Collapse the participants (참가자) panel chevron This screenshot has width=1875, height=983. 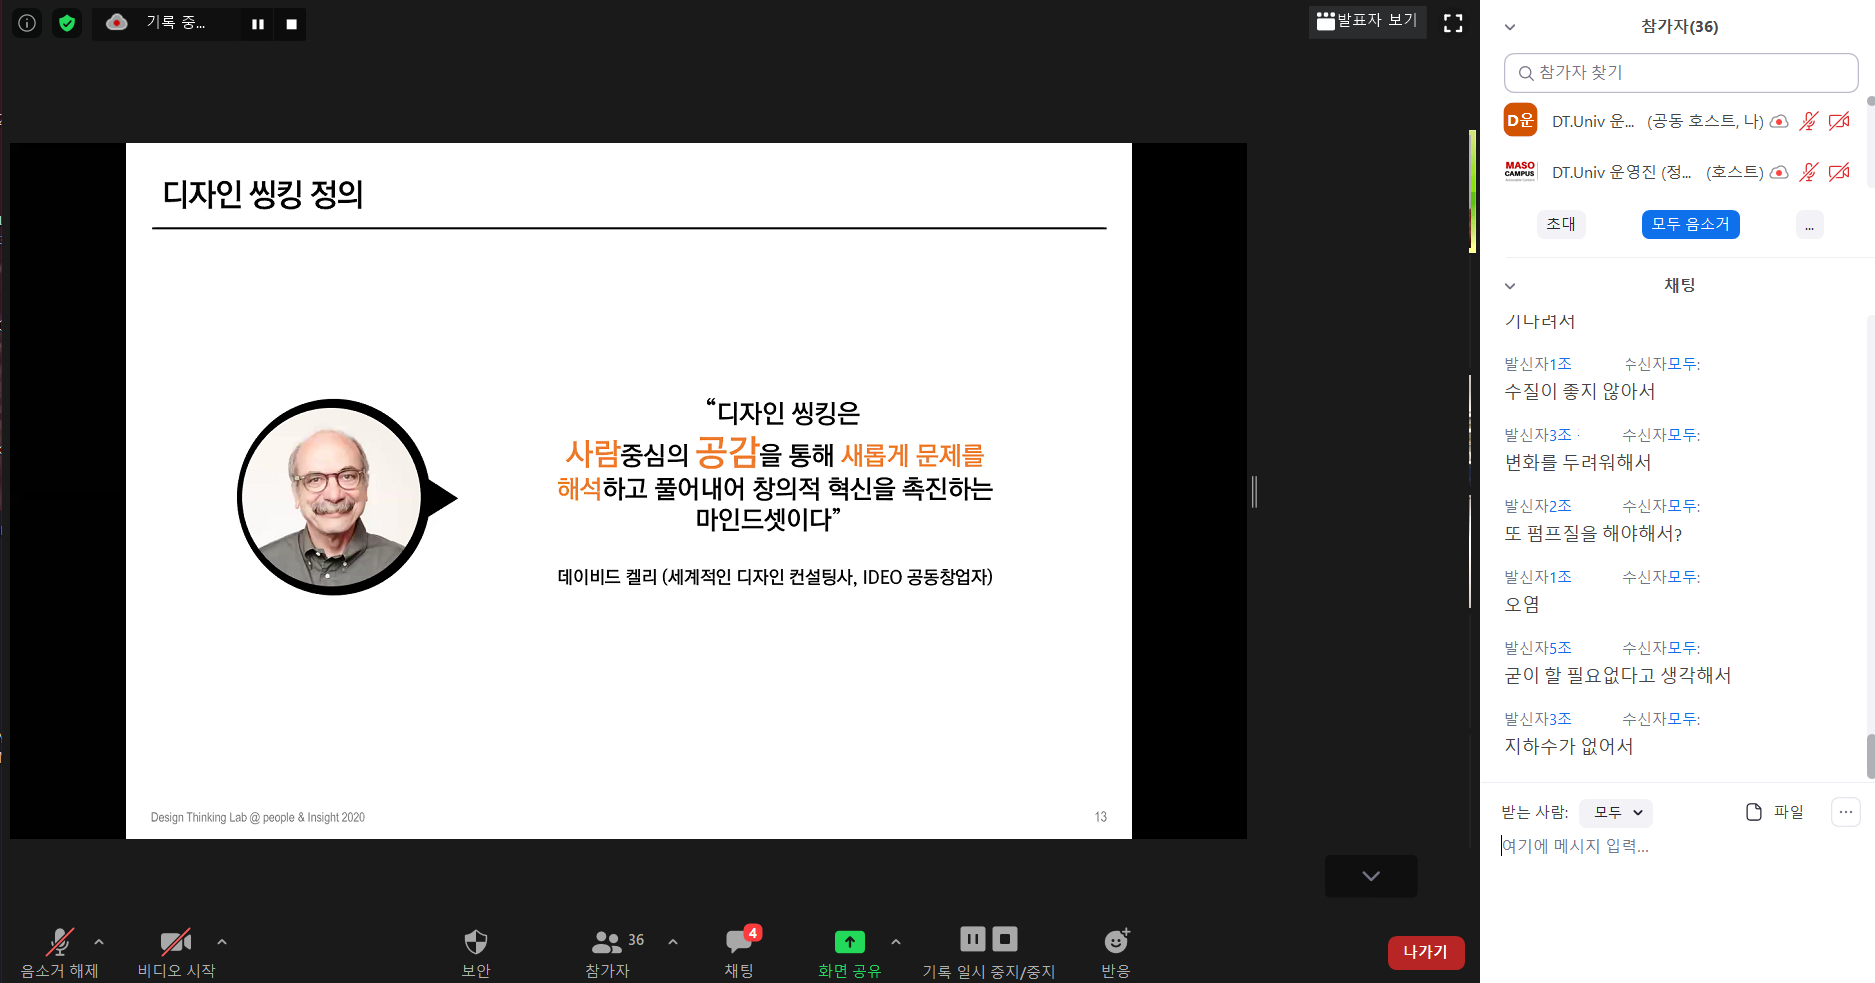[x=1510, y=27]
